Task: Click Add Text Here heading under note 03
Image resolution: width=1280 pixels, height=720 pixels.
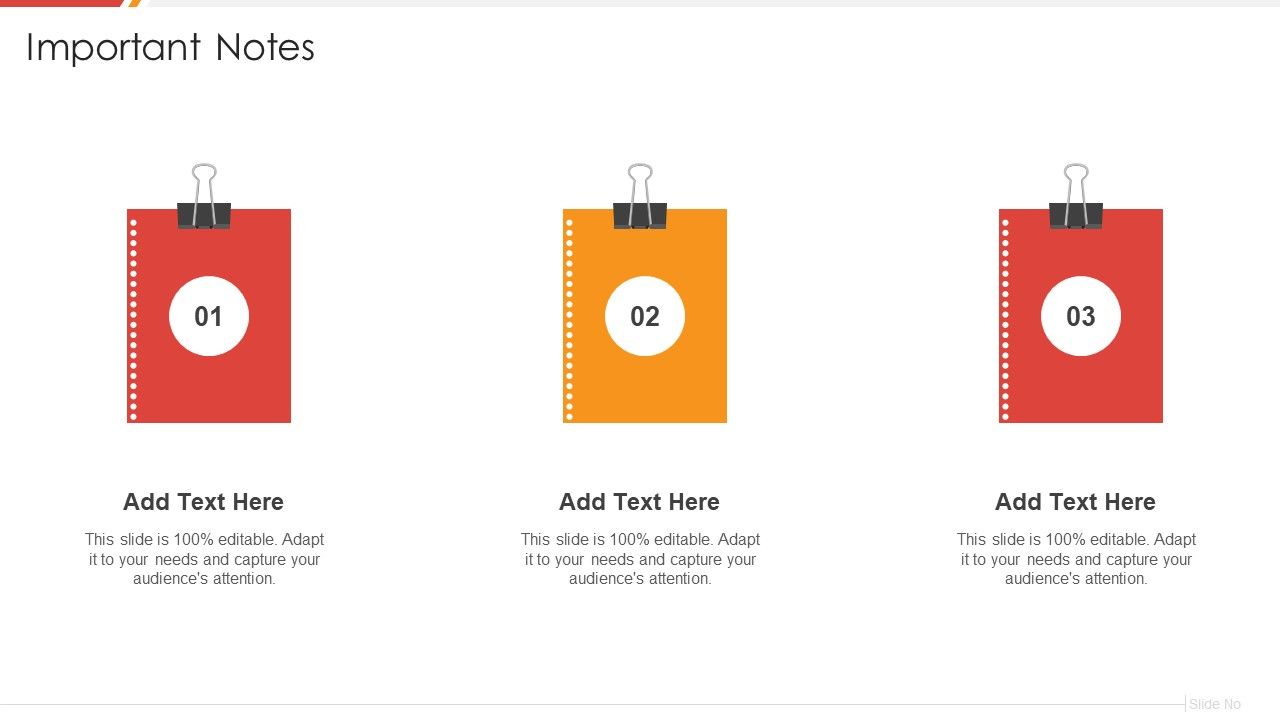Action: point(1076,502)
